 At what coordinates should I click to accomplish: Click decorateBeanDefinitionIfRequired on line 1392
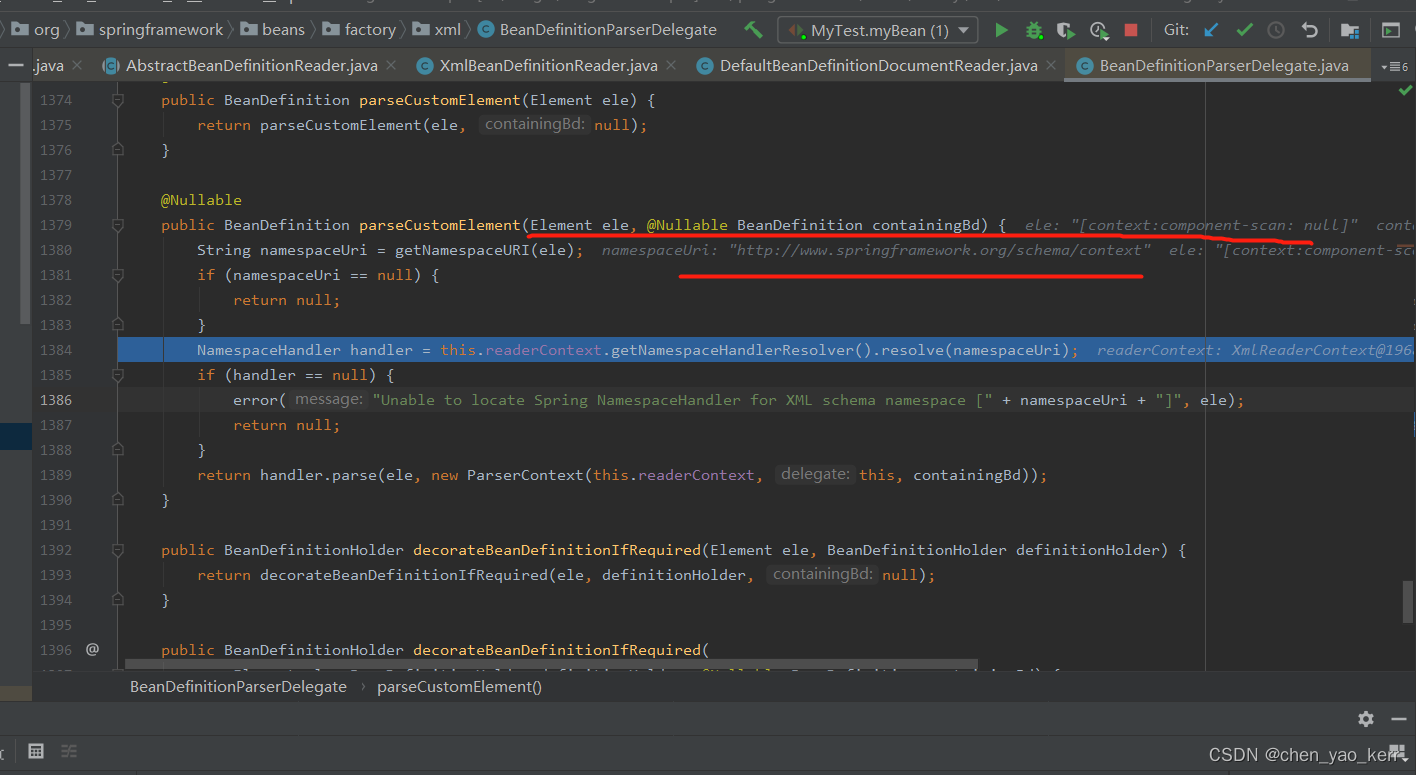click(x=557, y=550)
